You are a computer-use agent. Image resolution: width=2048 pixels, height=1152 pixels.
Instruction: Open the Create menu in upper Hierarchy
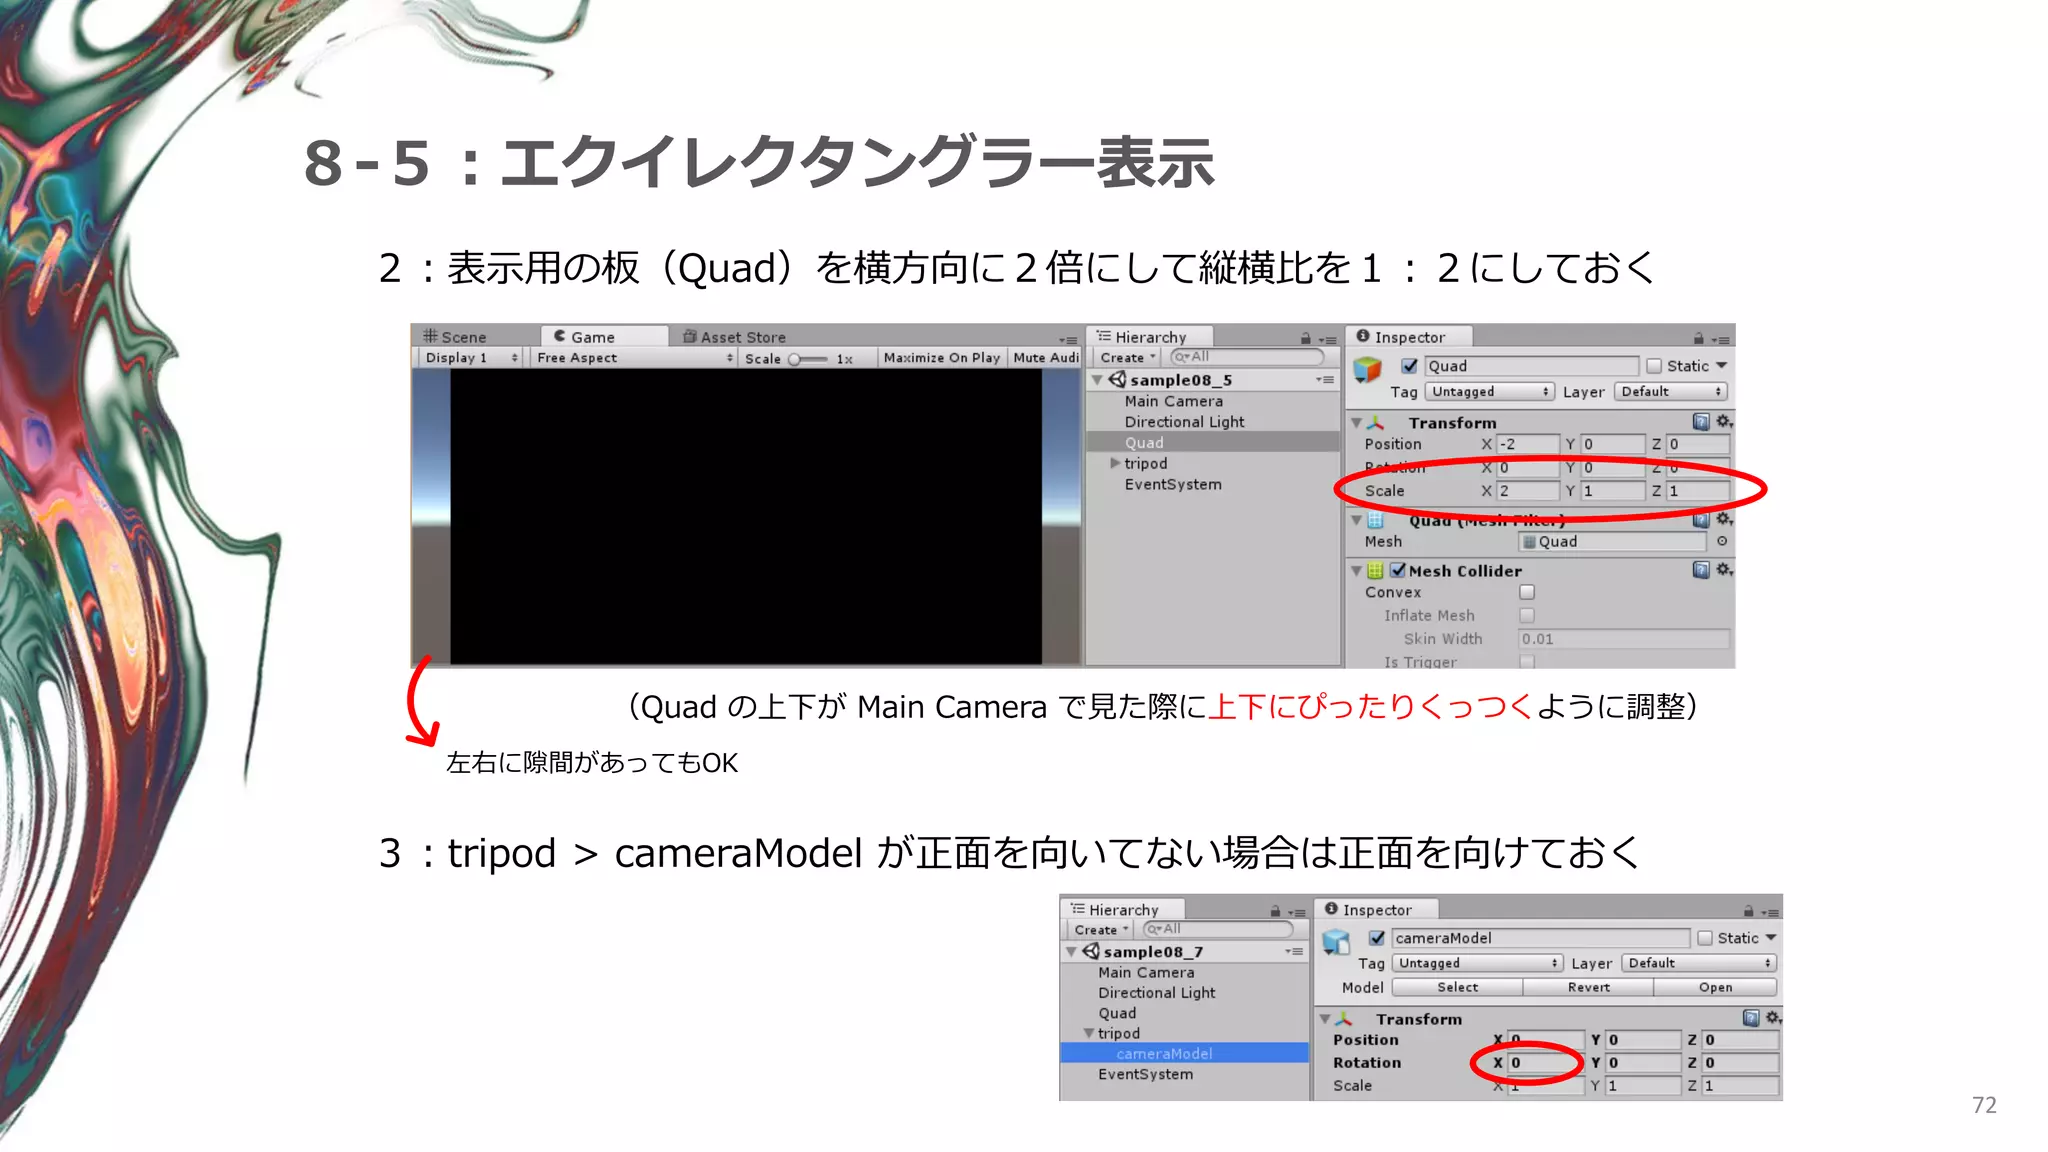(x=1127, y=358)
